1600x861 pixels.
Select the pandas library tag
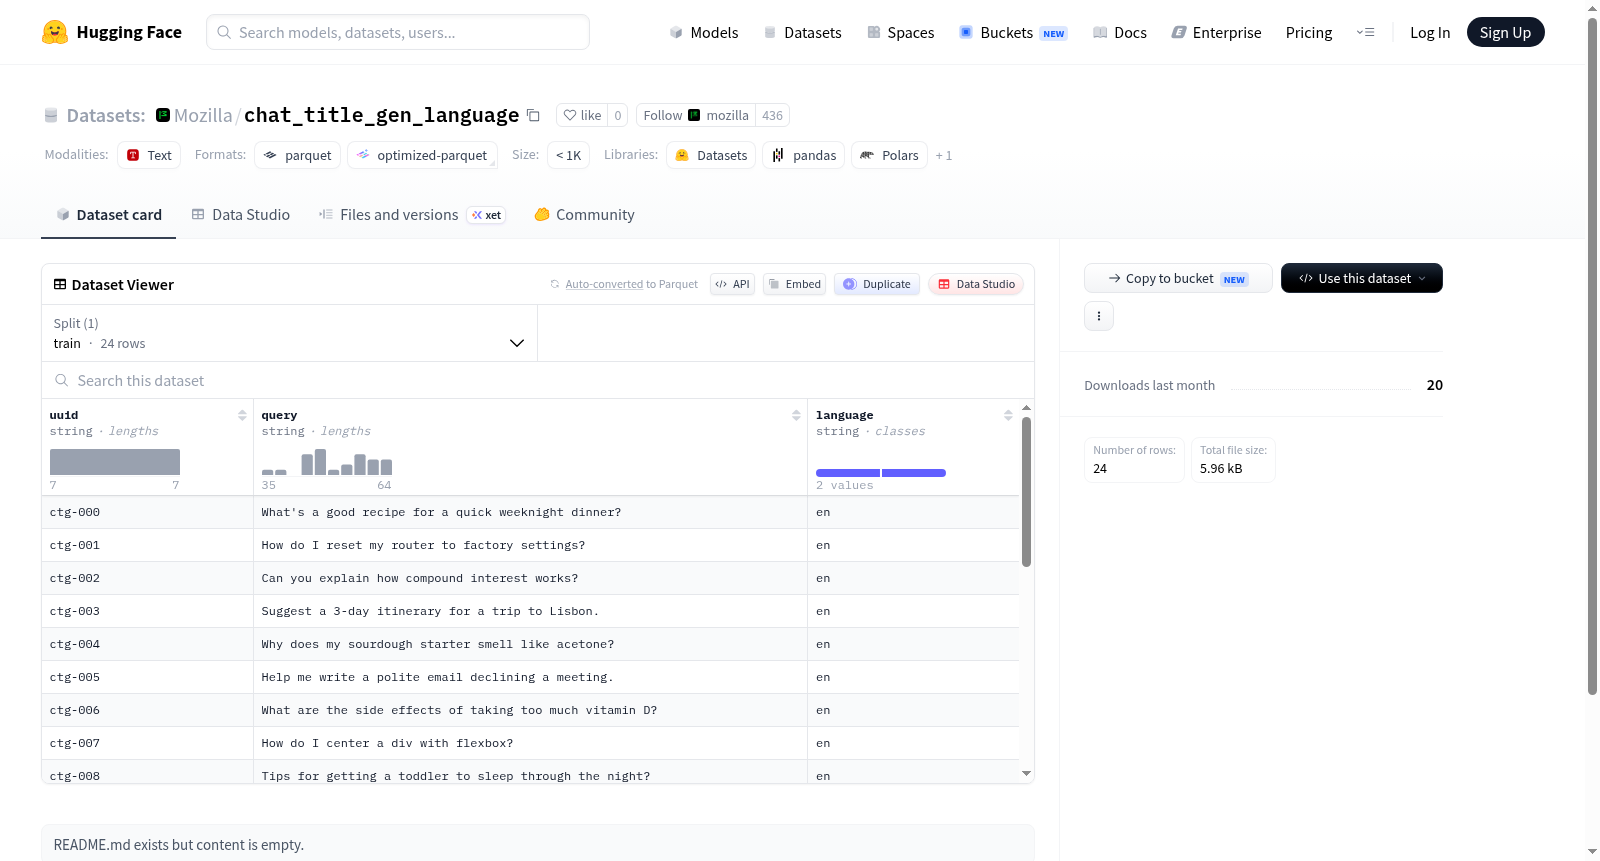804,155
